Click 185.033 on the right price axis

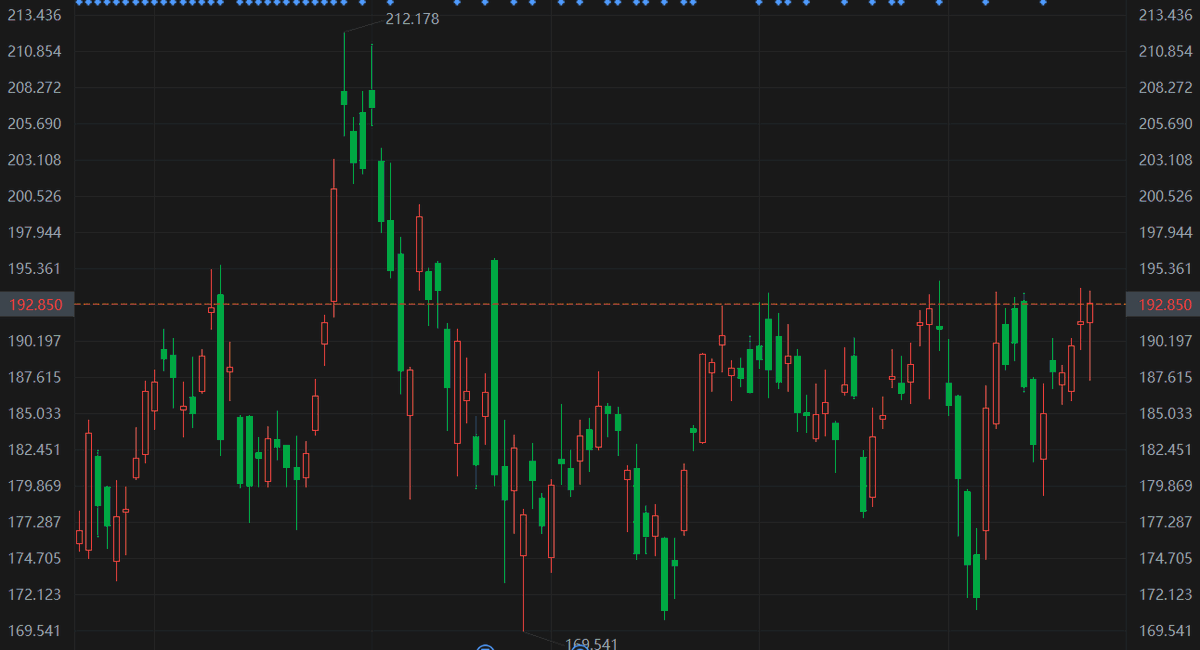1166,413
